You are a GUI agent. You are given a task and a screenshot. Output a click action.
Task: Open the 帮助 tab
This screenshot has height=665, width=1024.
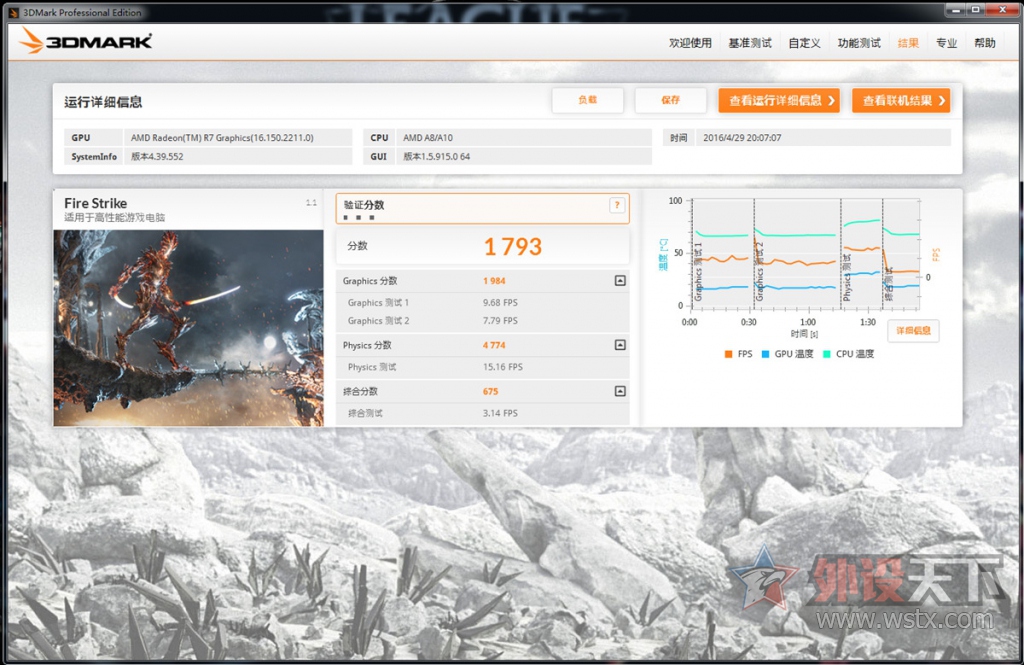tap(984, 43)
